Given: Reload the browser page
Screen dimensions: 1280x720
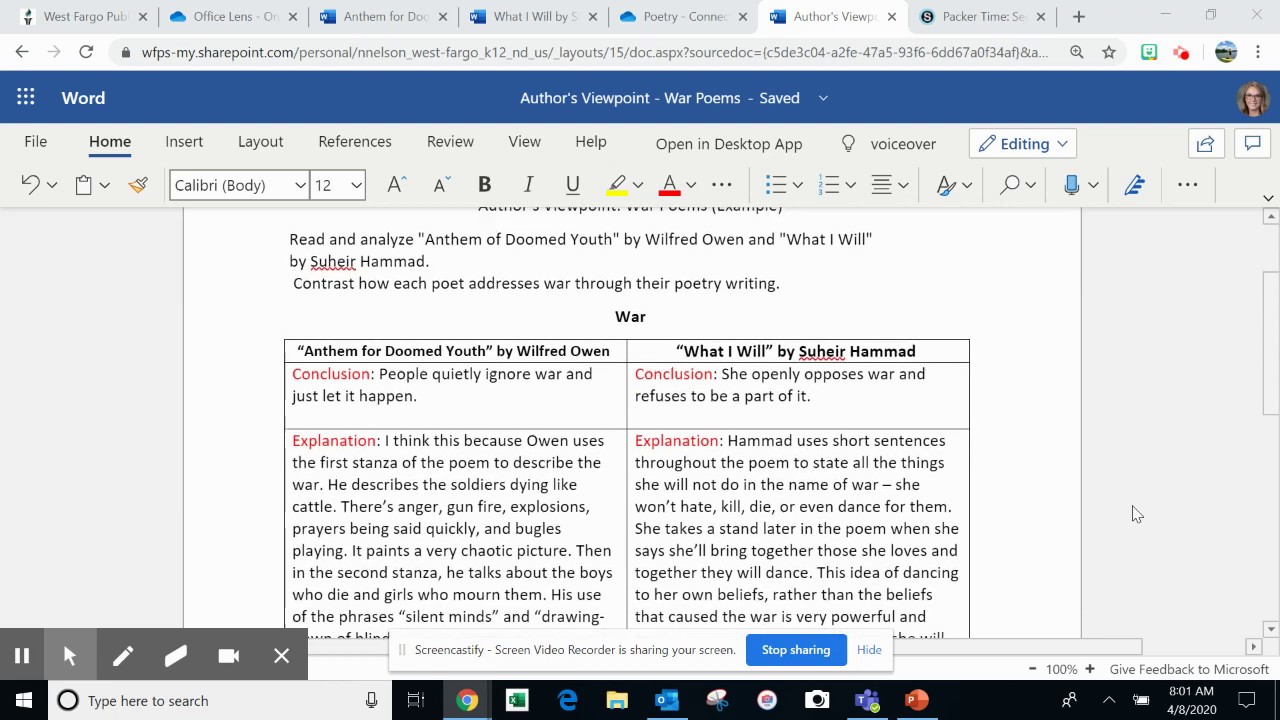Looking at the screenshot, I should coord(86,52).
